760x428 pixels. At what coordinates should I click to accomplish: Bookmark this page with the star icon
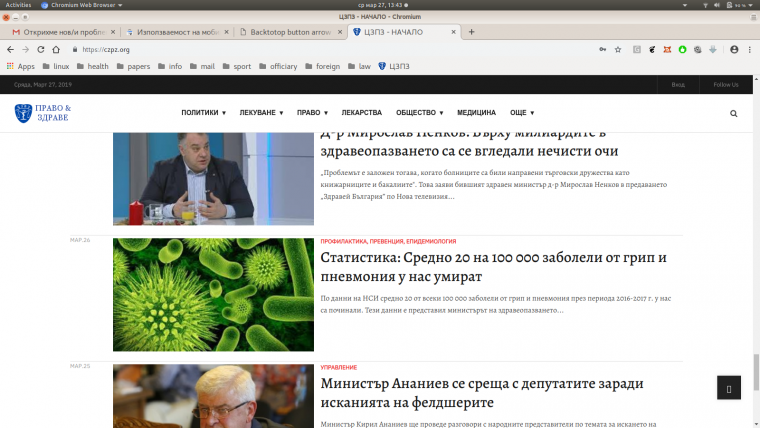[x=618, y=49]
